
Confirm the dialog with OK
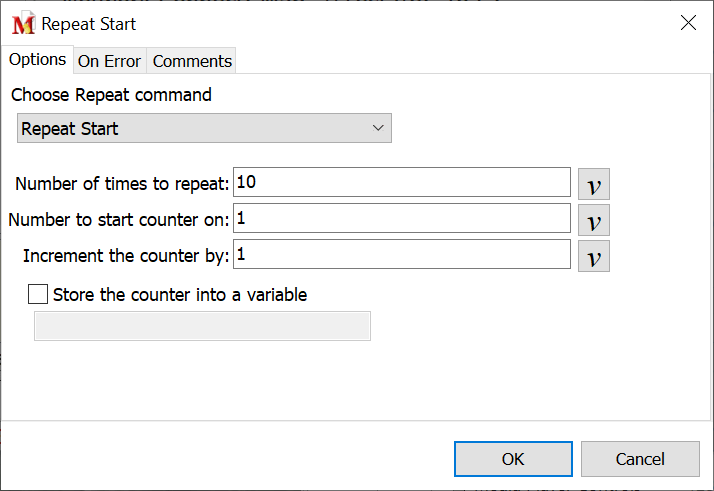513,459
